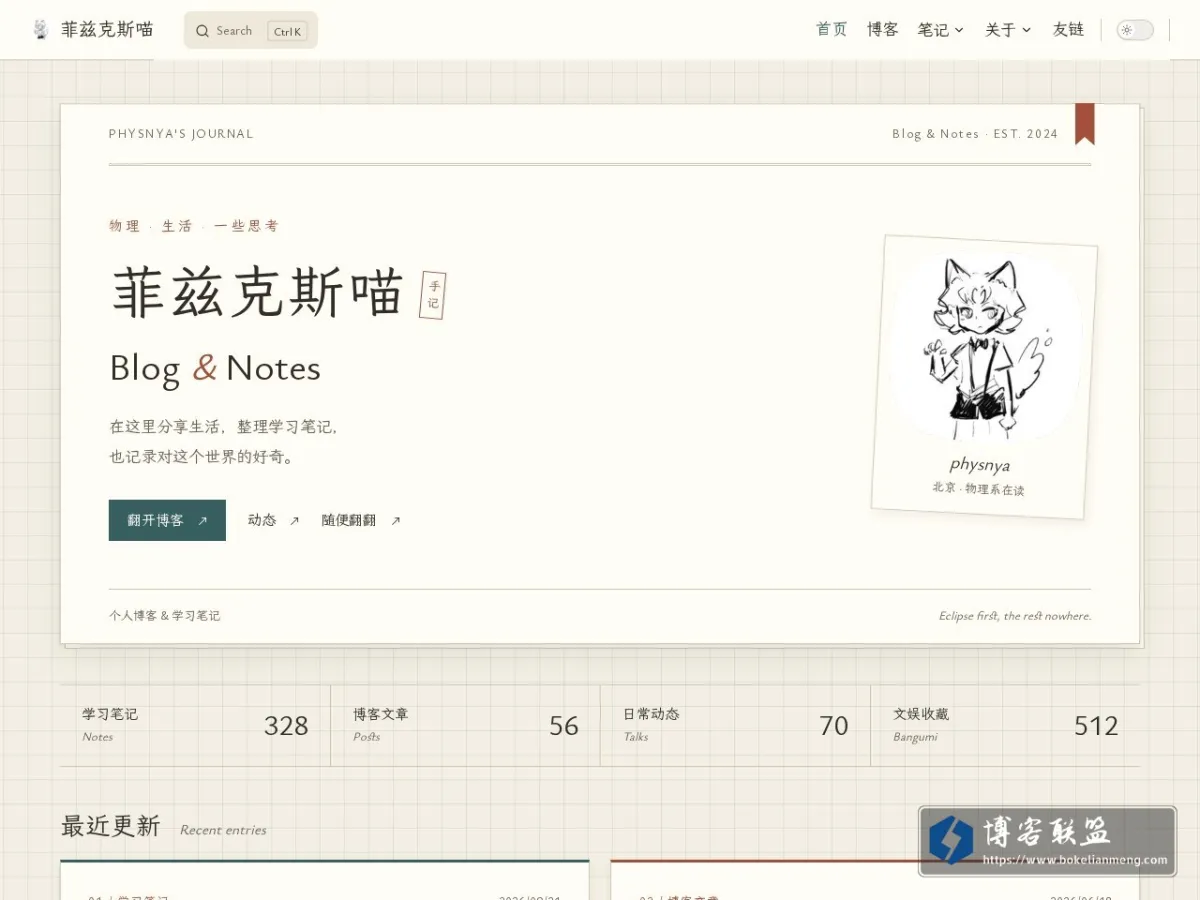
Task: Open the 首页 nav item
Action: click(832, 30)
